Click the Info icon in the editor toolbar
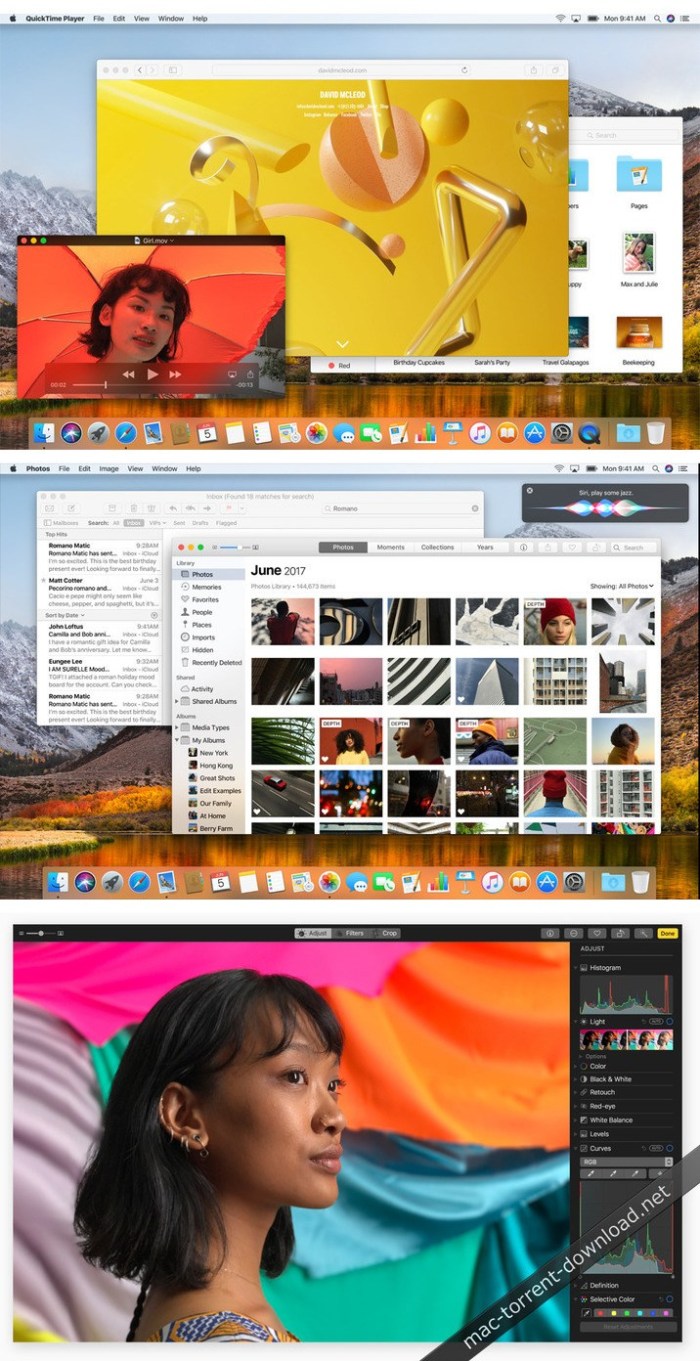 (550, 933)
